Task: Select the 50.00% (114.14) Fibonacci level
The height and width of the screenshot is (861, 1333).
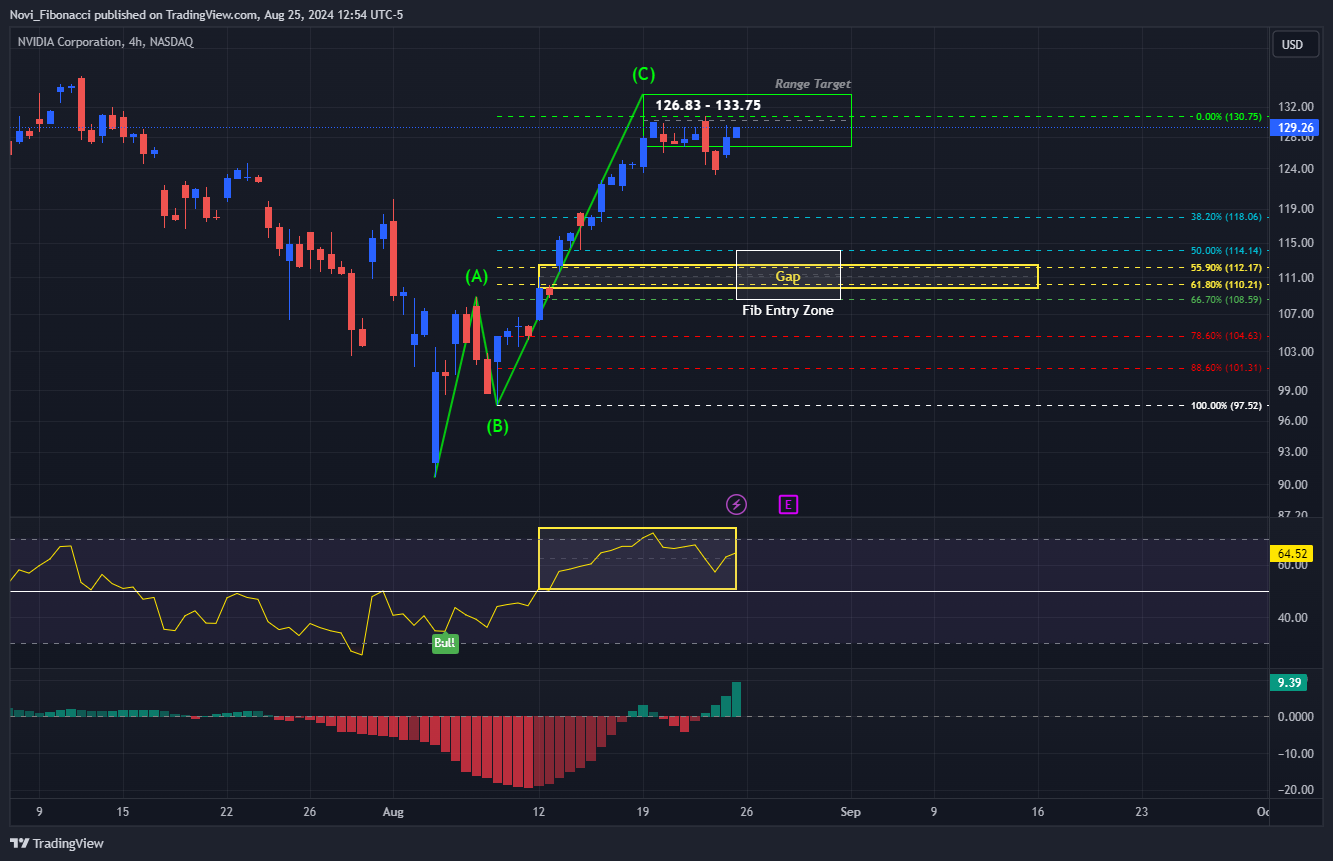Action: (x=1226, y=250)
